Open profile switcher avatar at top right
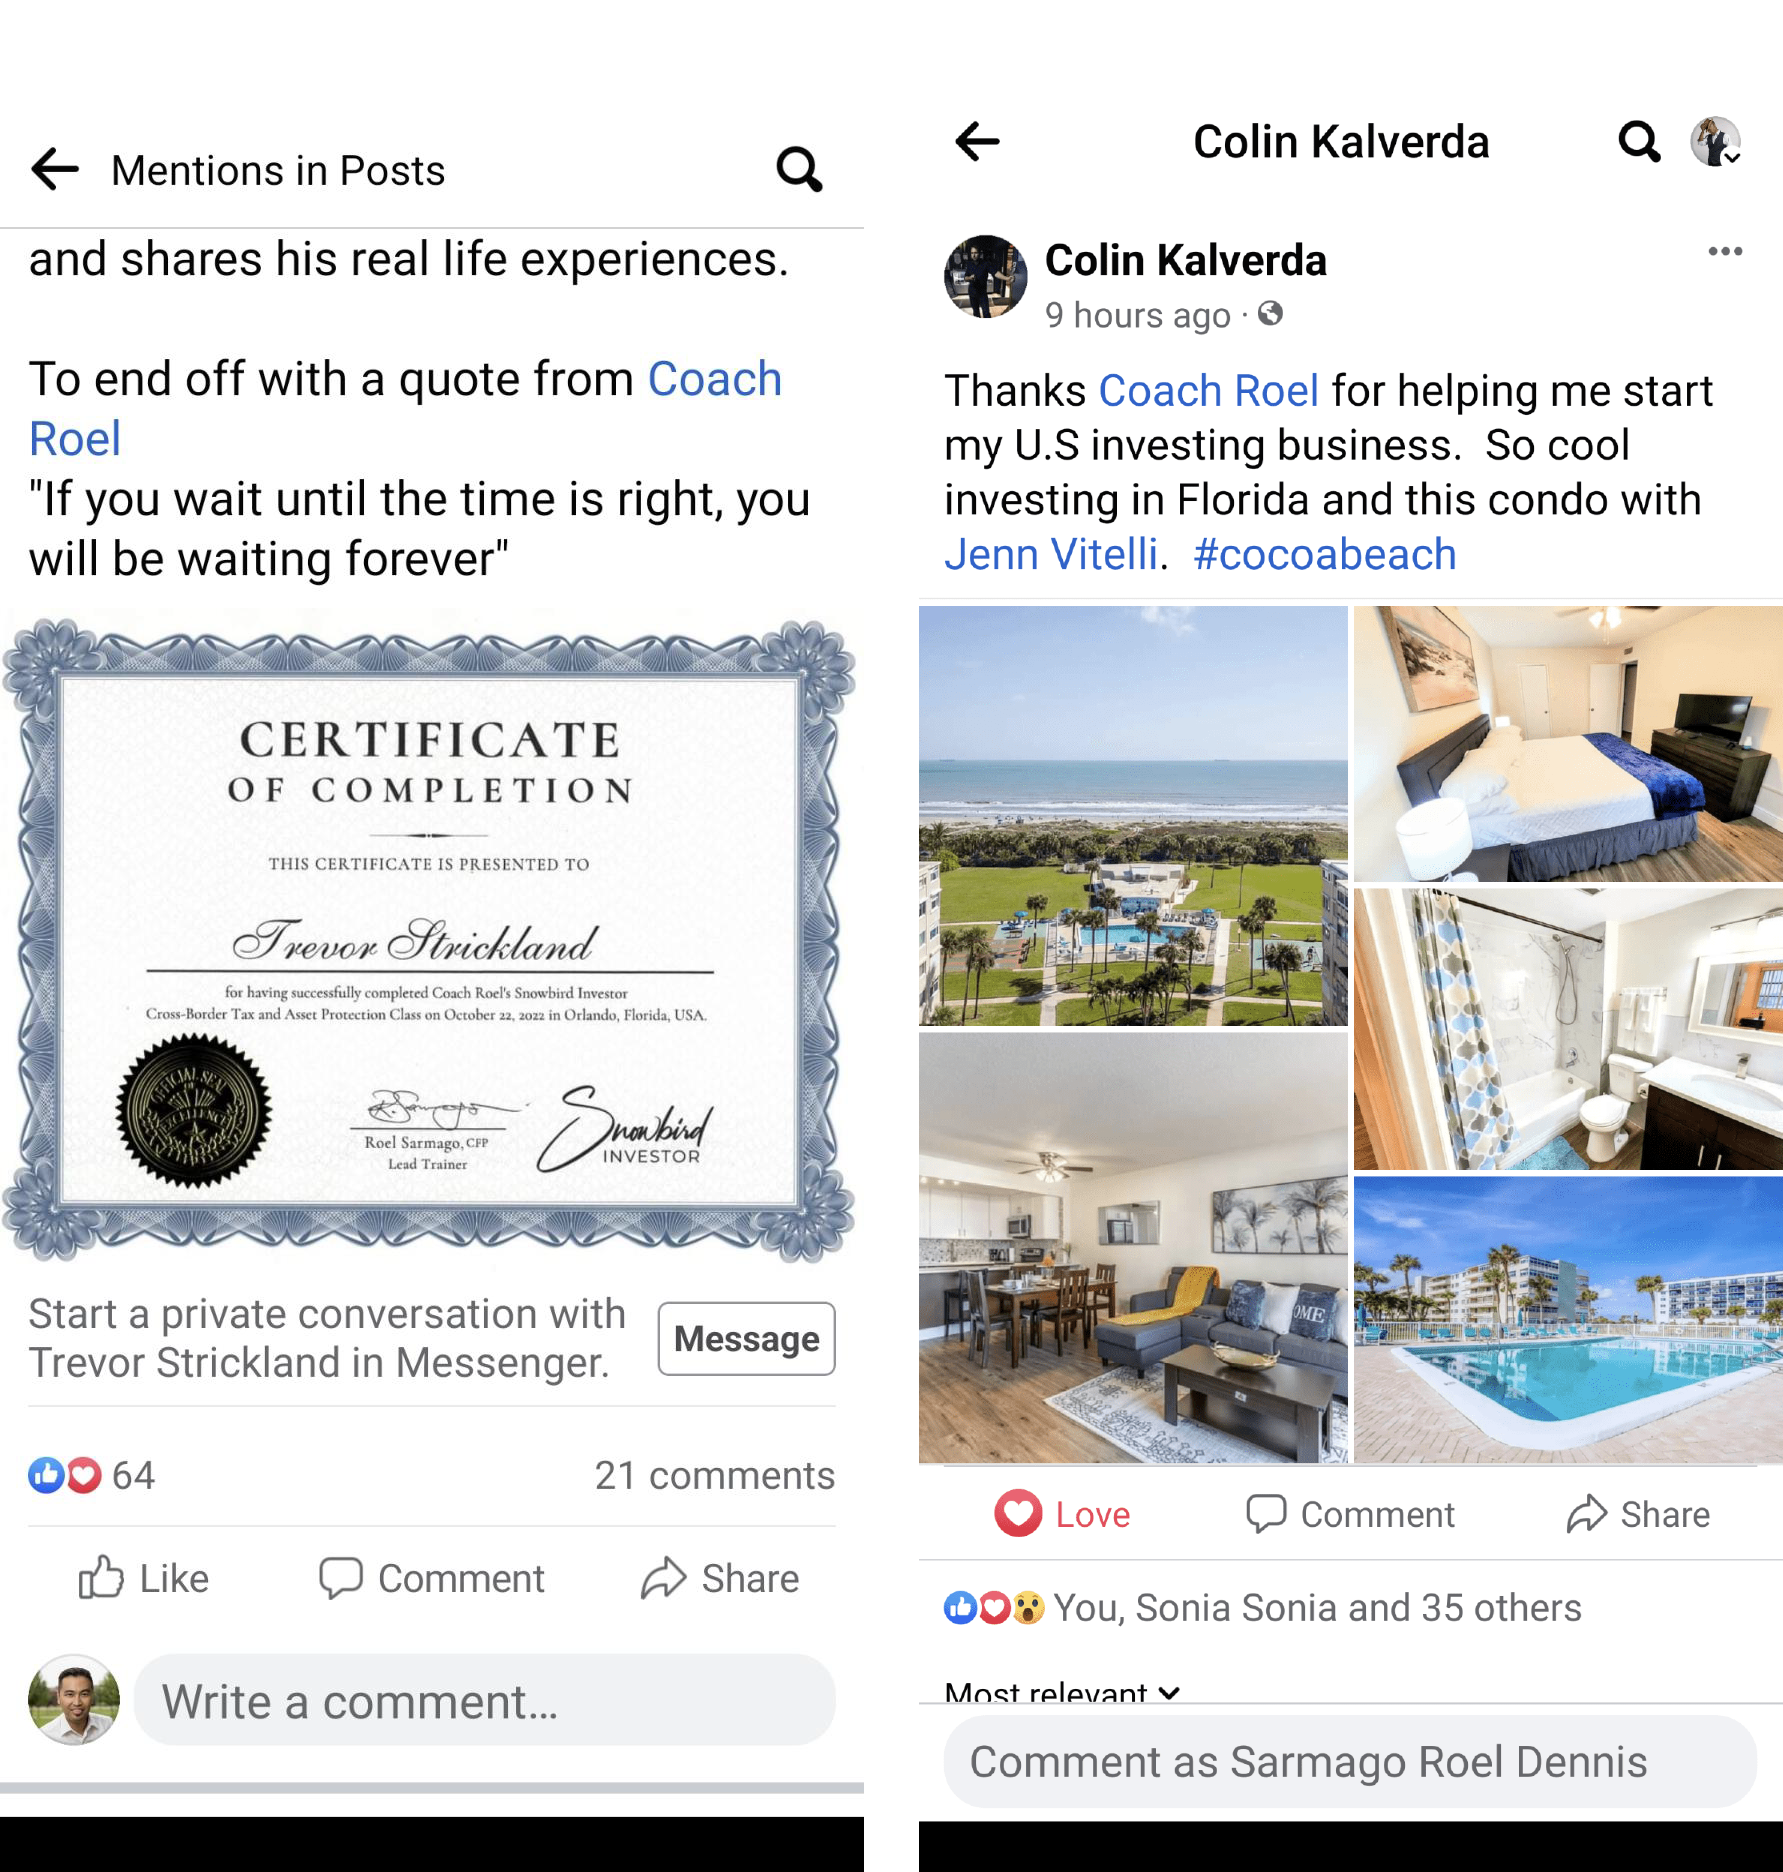The height and width of the screenshot is (1872, 1783). (1716, 142)
